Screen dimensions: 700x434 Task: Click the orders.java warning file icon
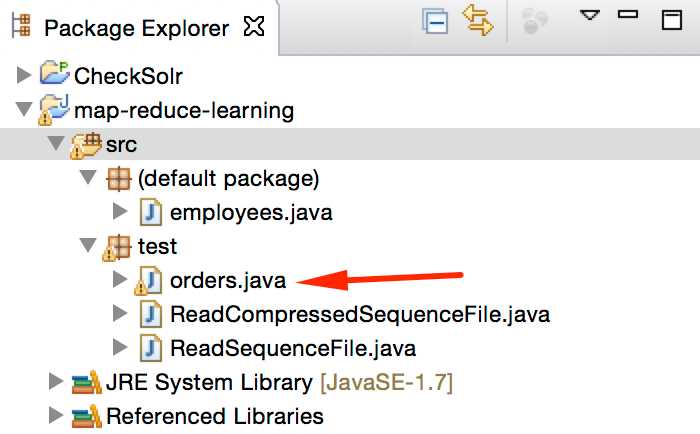[149, 281]
